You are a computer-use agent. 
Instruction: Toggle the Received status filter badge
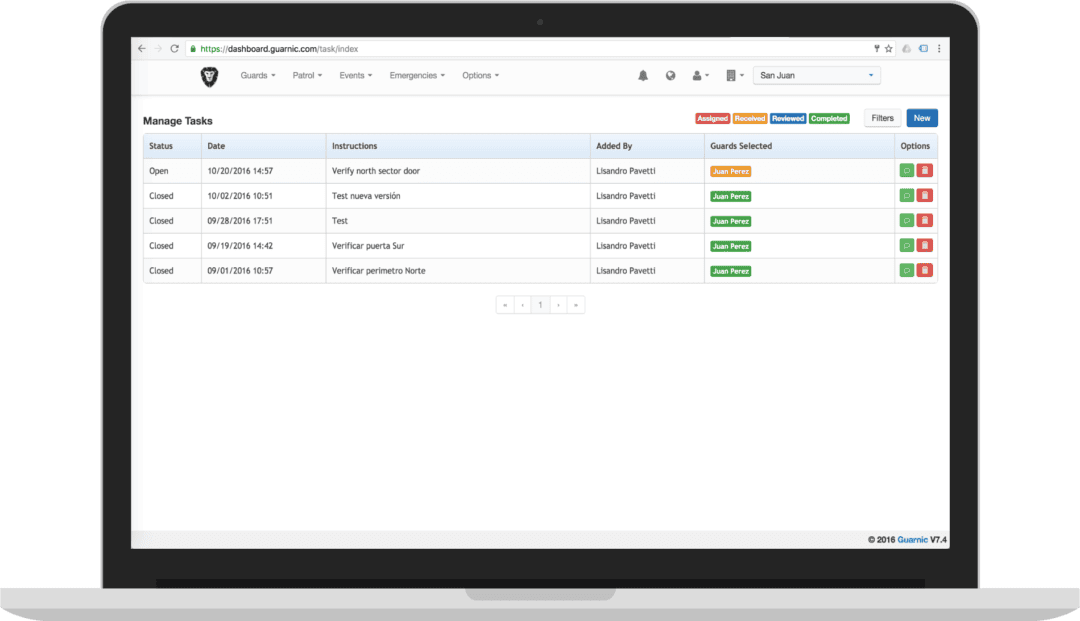coord(750,118)
